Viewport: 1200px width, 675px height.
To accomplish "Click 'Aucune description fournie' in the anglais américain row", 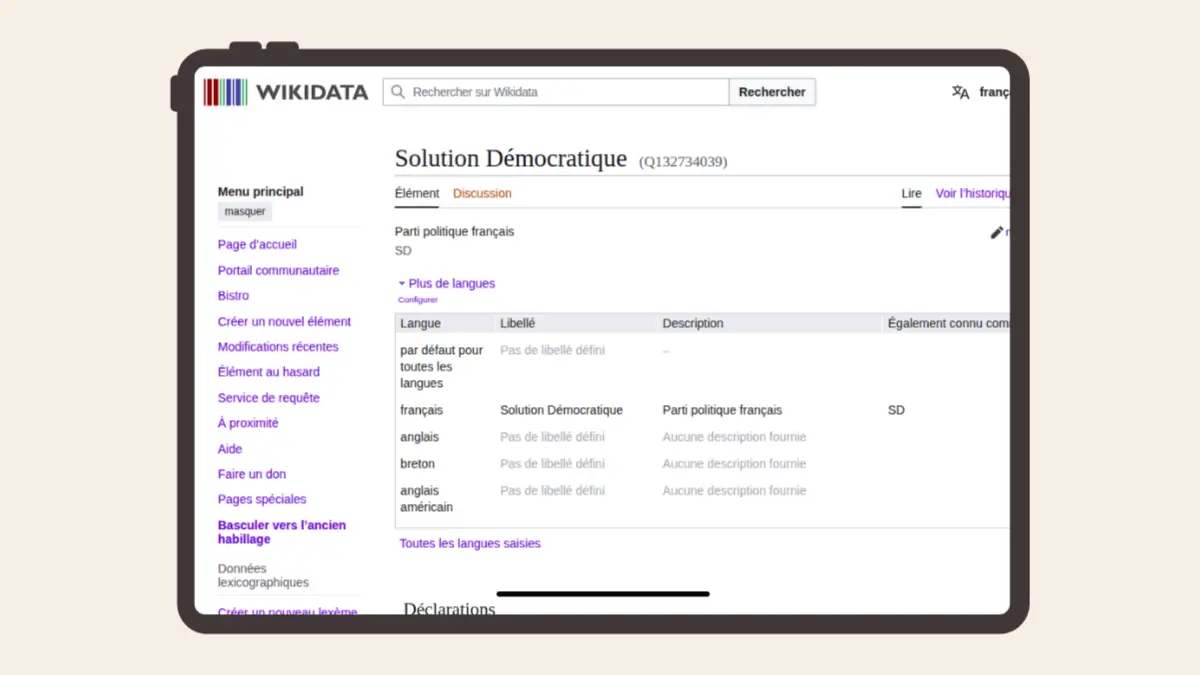I will click(x=734, y=491).
